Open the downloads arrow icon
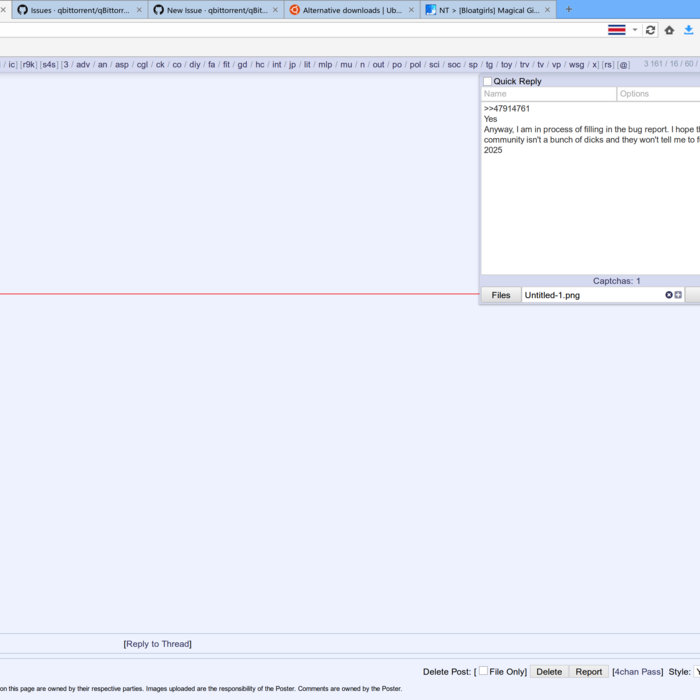 coord(689,30)
